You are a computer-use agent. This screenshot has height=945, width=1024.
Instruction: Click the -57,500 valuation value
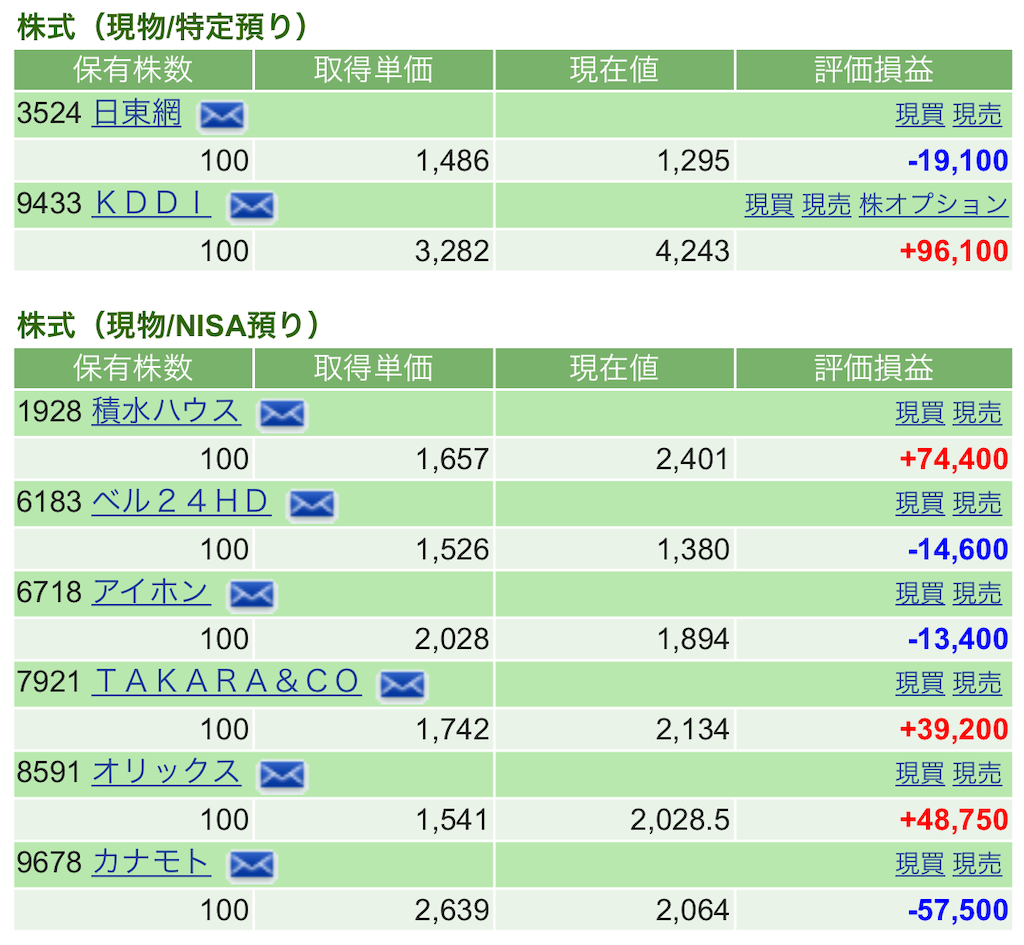[958, 910]
